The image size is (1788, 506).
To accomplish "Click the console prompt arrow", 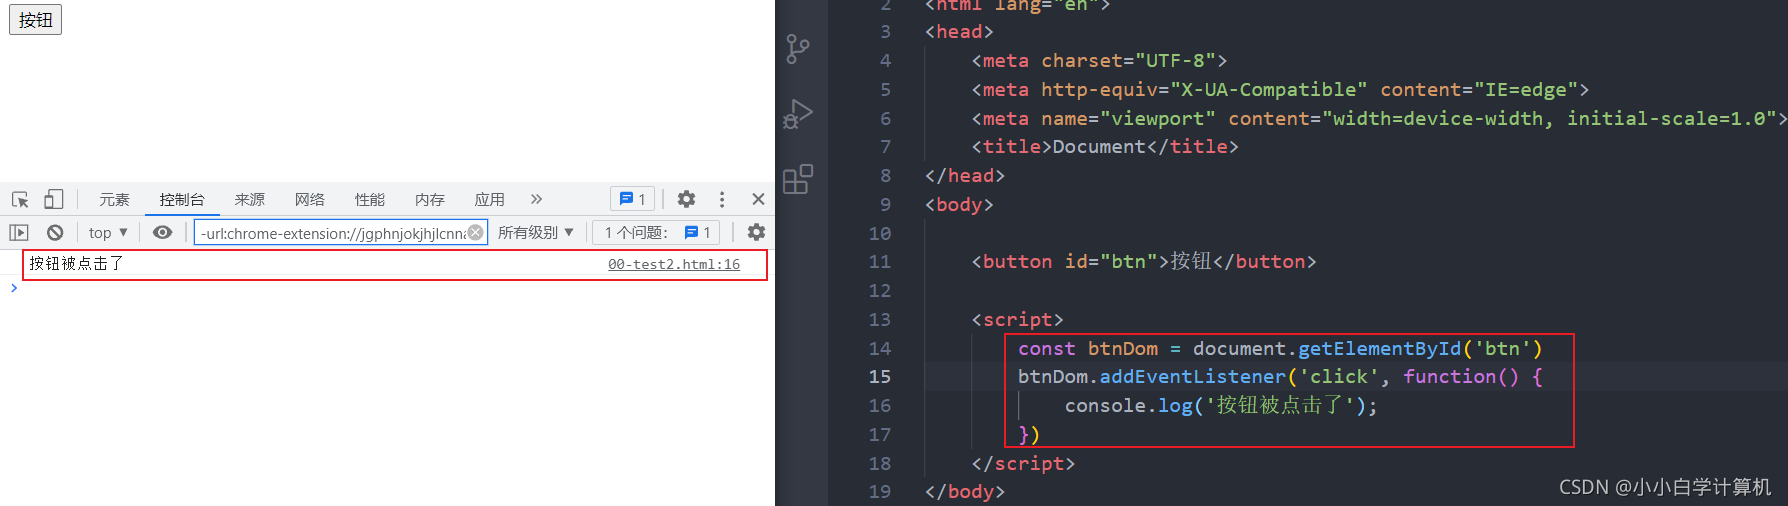I will tap(14, 288).
